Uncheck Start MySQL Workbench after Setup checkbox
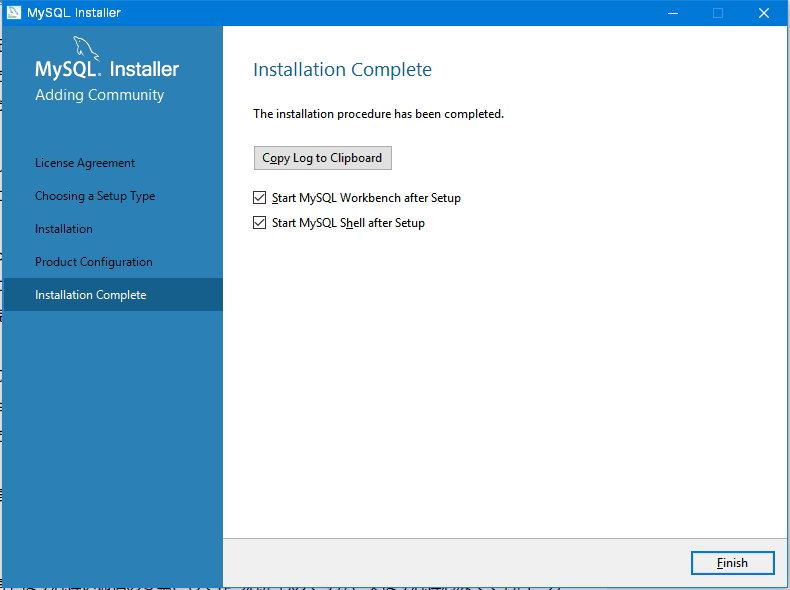This screenshot has height=590, width=790. 260,198
